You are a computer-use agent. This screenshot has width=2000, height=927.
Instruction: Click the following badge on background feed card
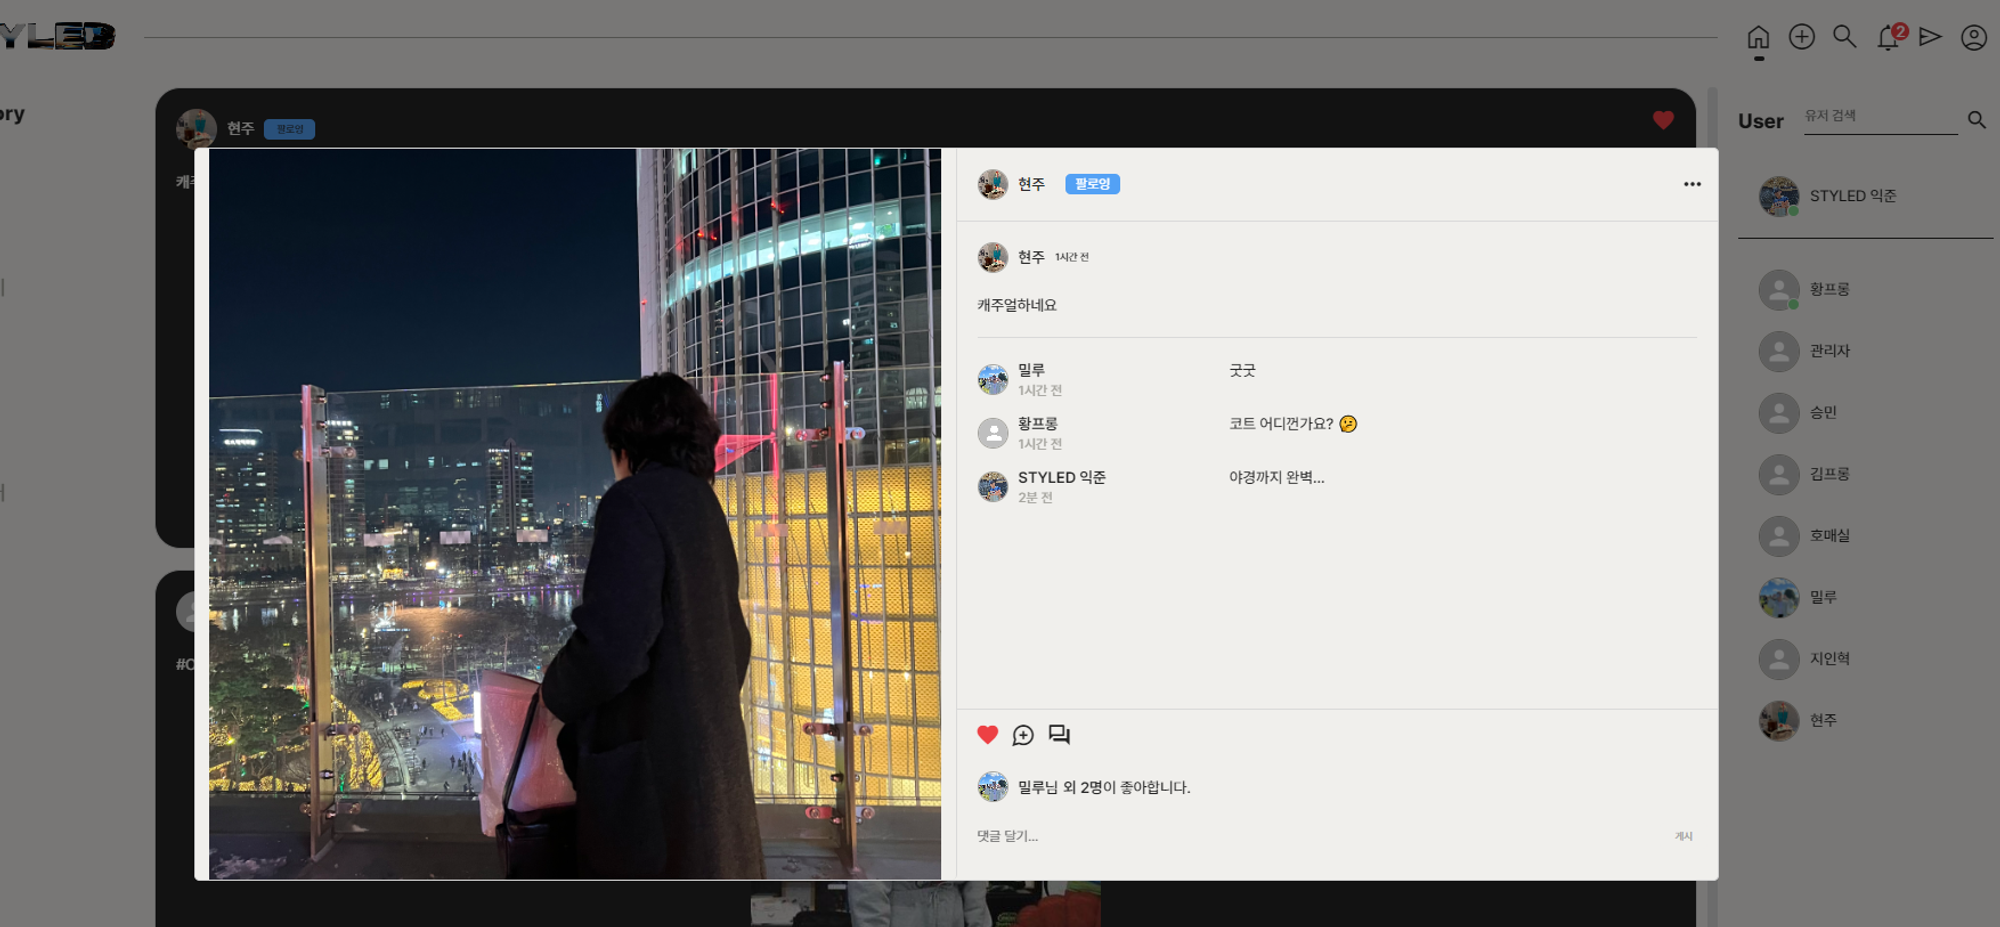[289, 129]
